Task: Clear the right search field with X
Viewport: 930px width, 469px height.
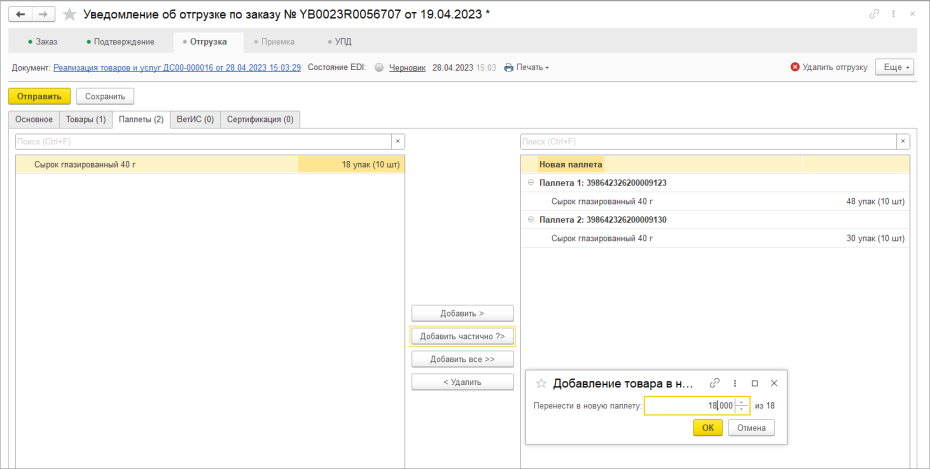Action: (x=903, y=142)
